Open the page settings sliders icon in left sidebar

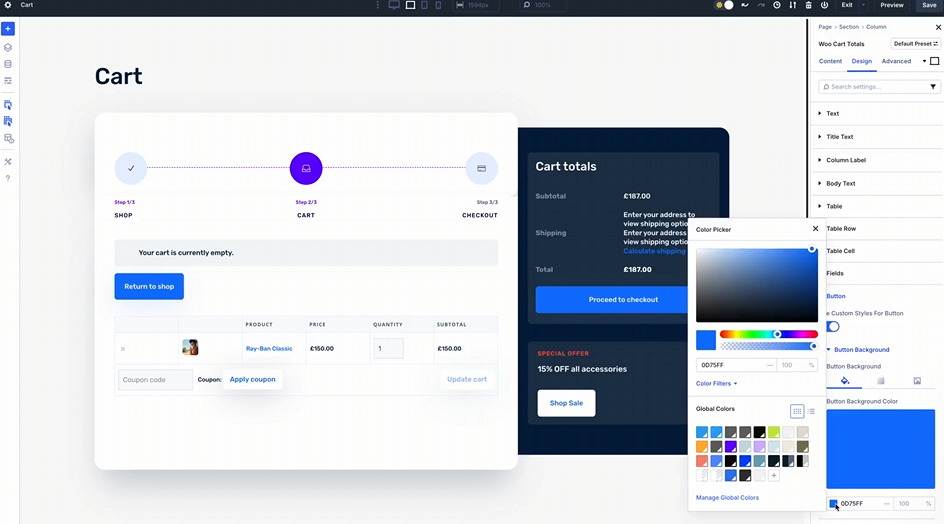click(x=8, y=81)
